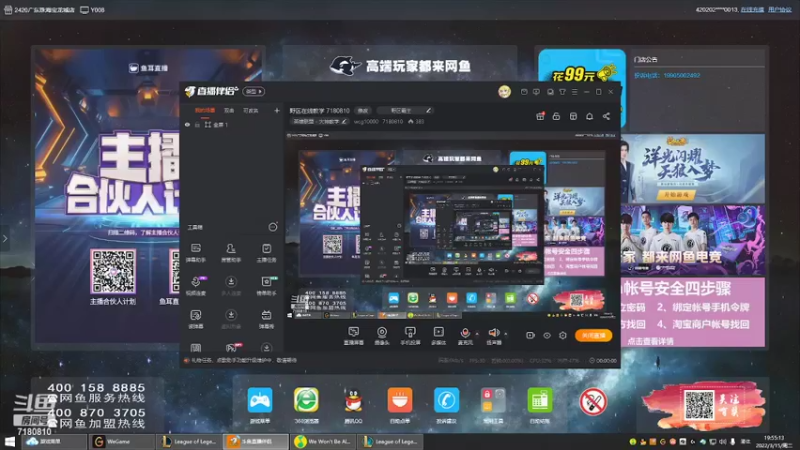The width and height of the screenshot is (800, 450).
Task: Open the shirt skin icon in the title bar
Action: pyautogui.click(x=562, y=92)
